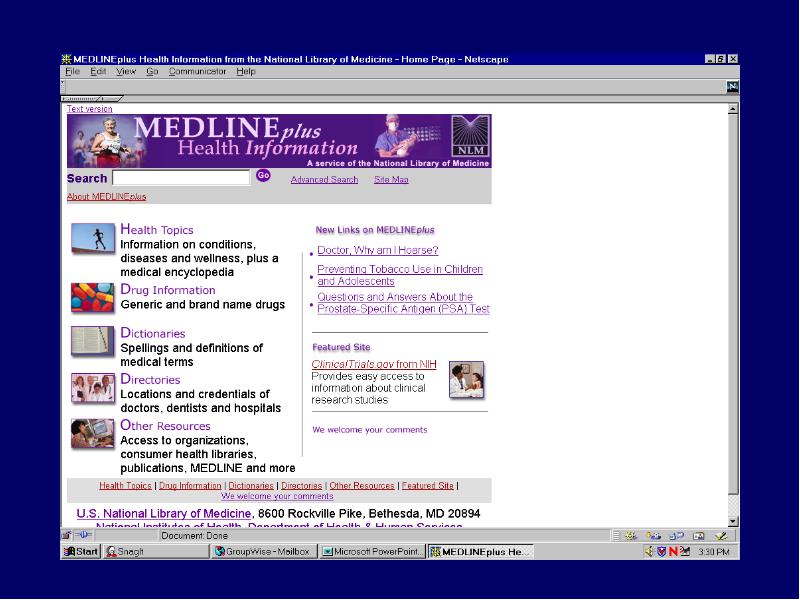
Task: Click footer Other Resources link
Action: pos(362,486)
